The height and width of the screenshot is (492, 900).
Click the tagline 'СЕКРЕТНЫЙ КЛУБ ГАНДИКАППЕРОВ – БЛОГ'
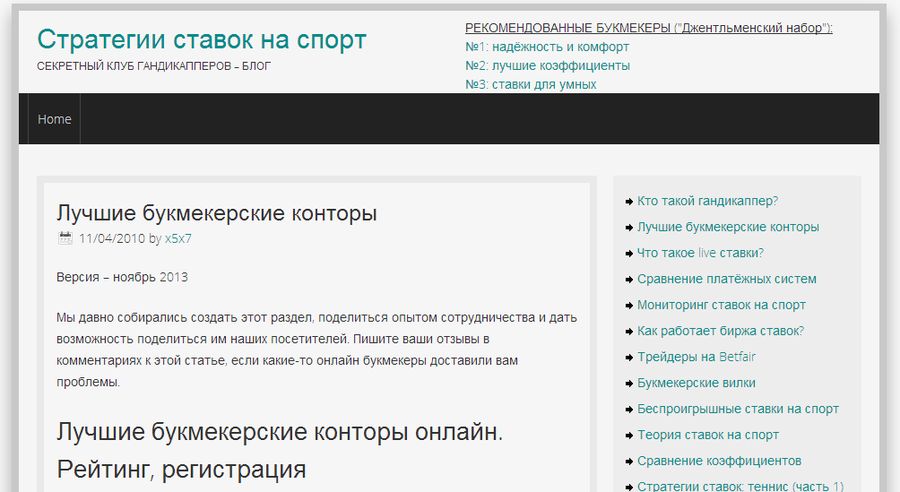coord(154,66)
